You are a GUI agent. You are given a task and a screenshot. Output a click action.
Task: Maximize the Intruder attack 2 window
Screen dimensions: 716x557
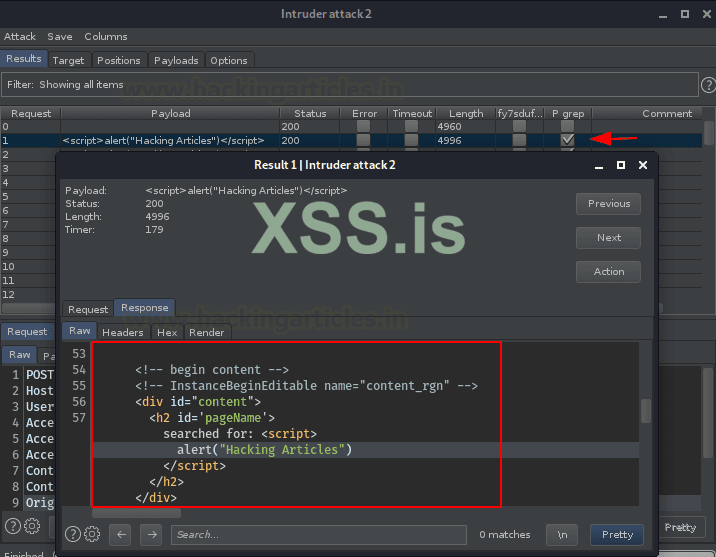coord(684,14)
